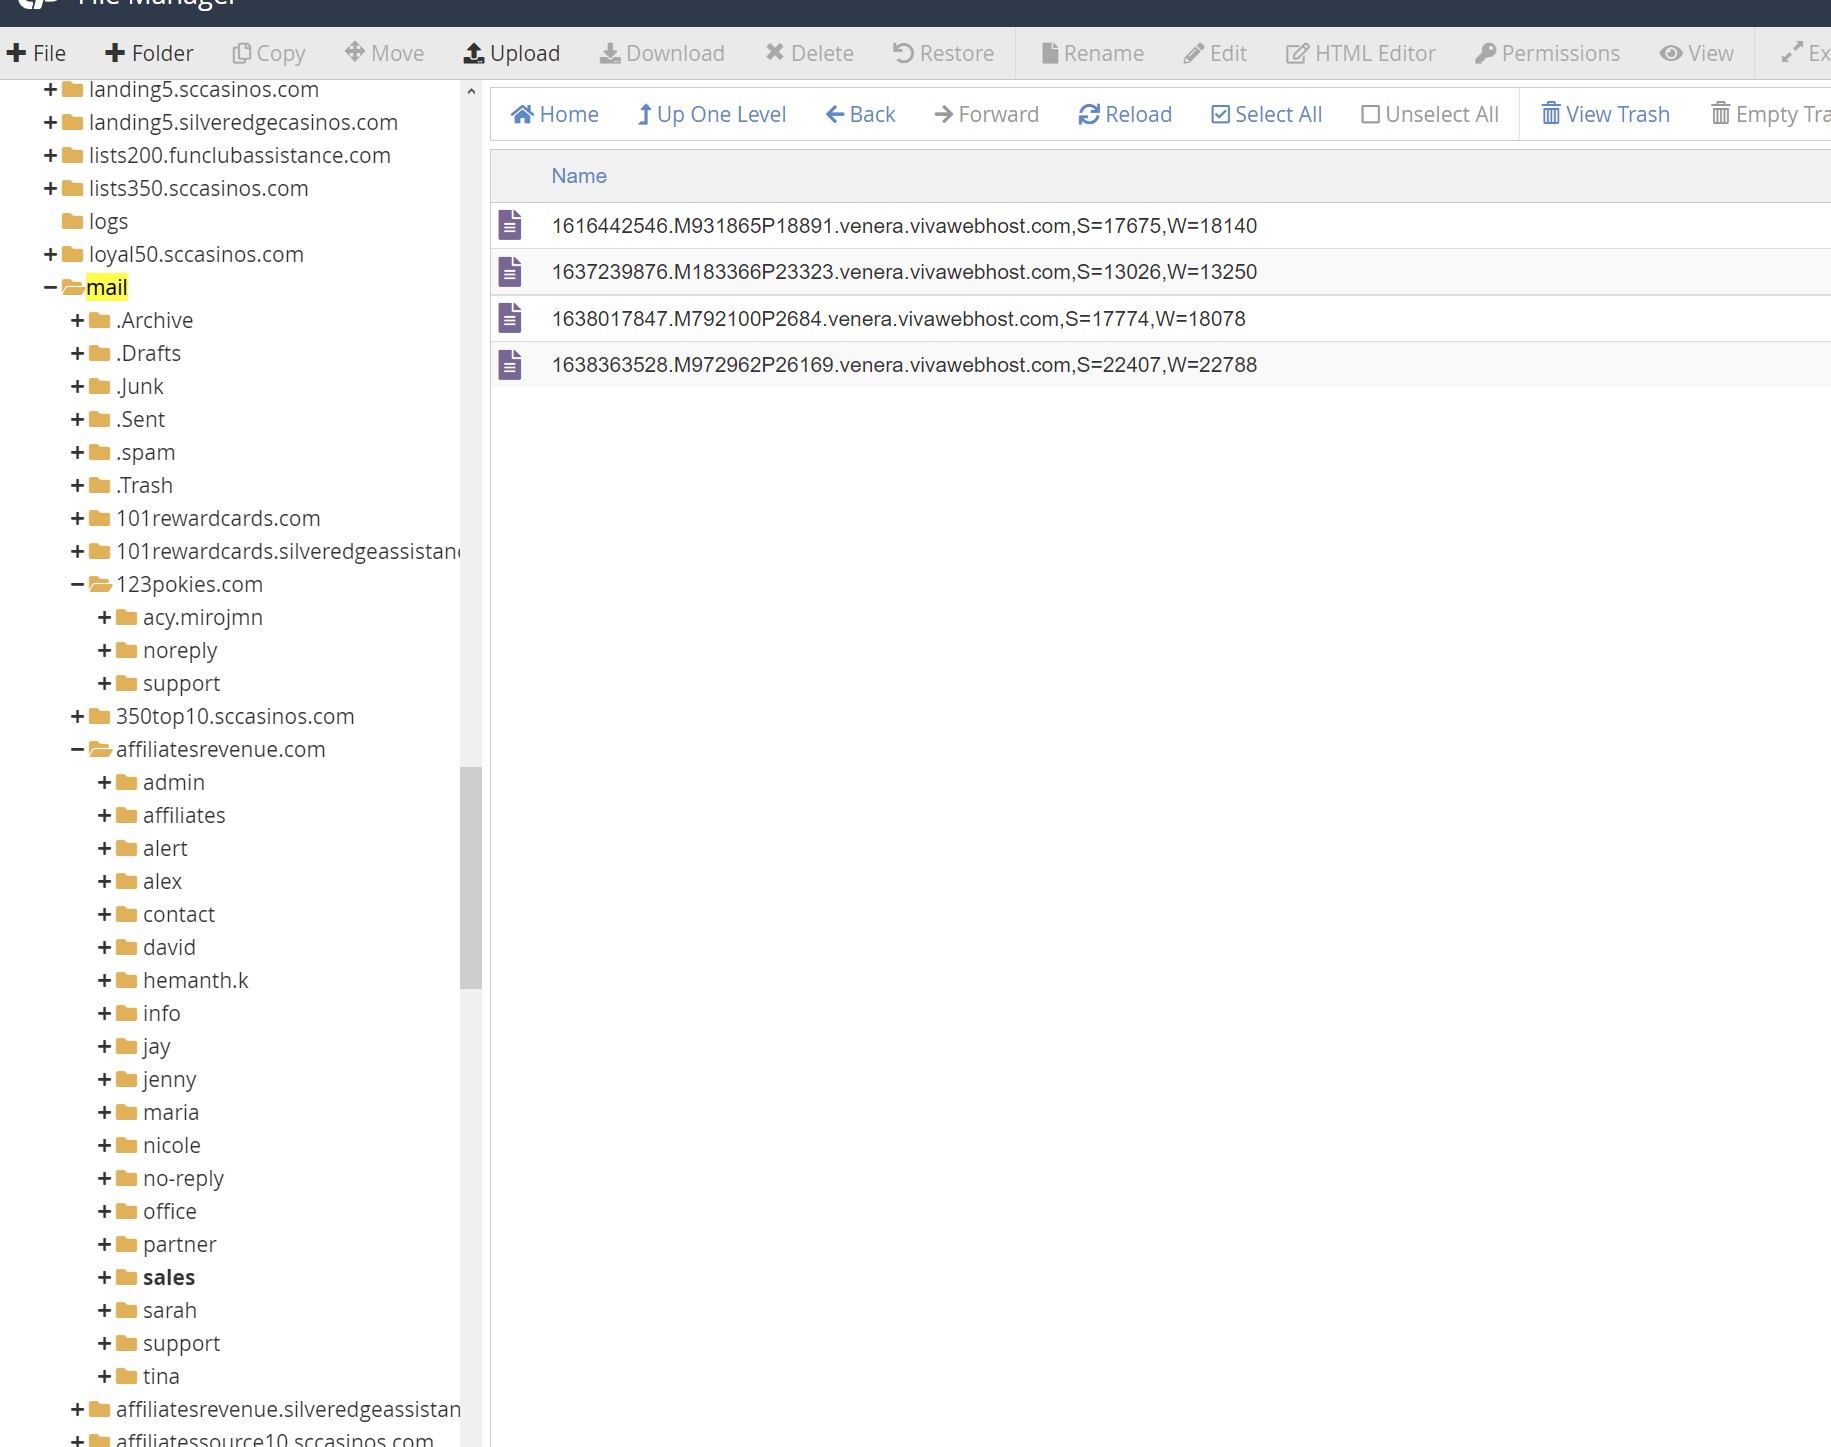Expand the .spam folder

77,452
